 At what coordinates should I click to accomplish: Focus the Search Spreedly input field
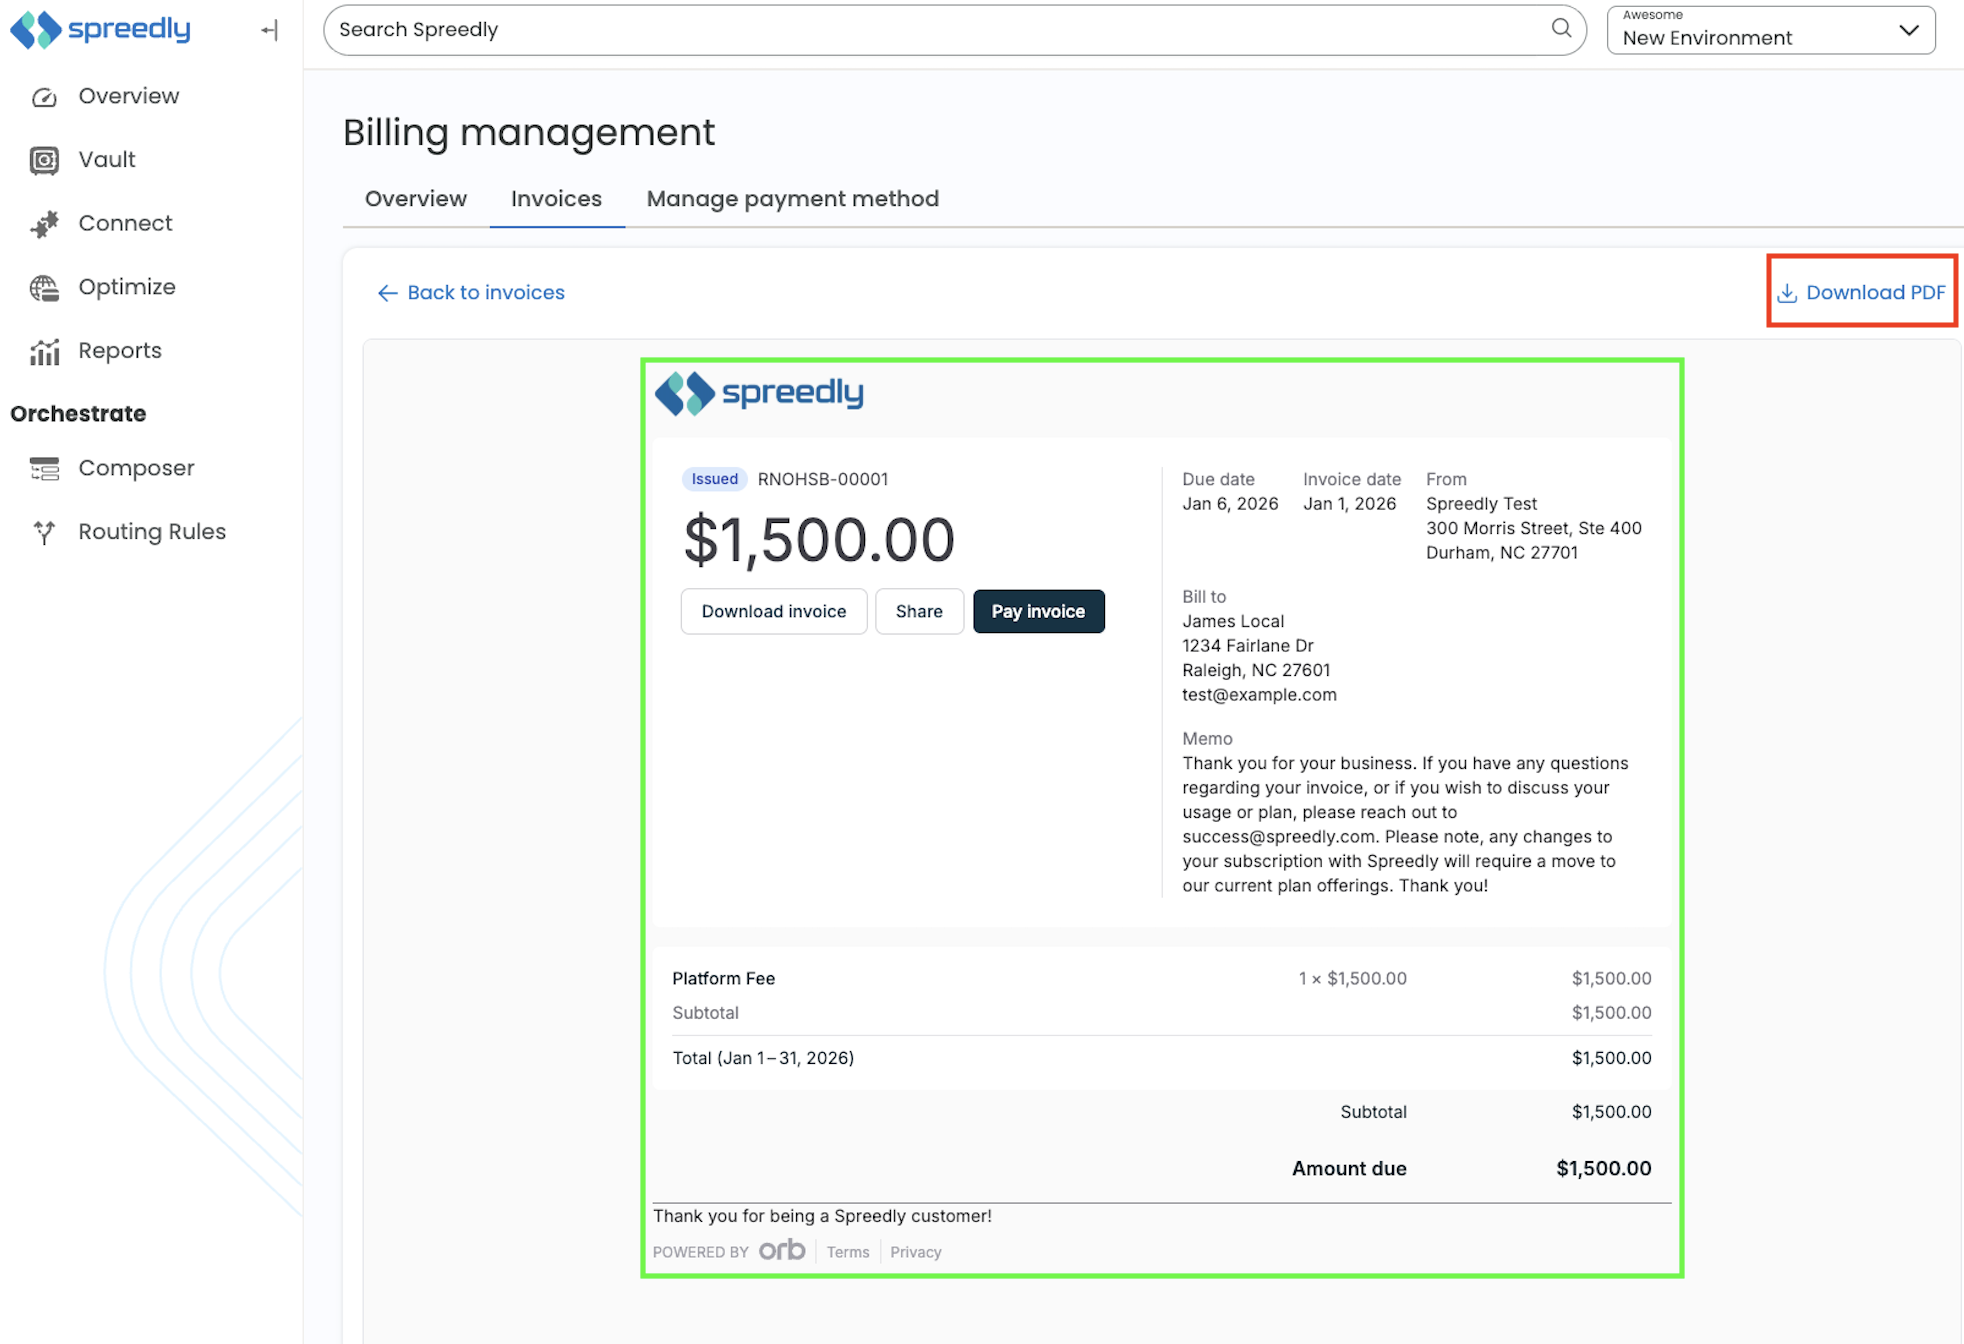(940, 30)
